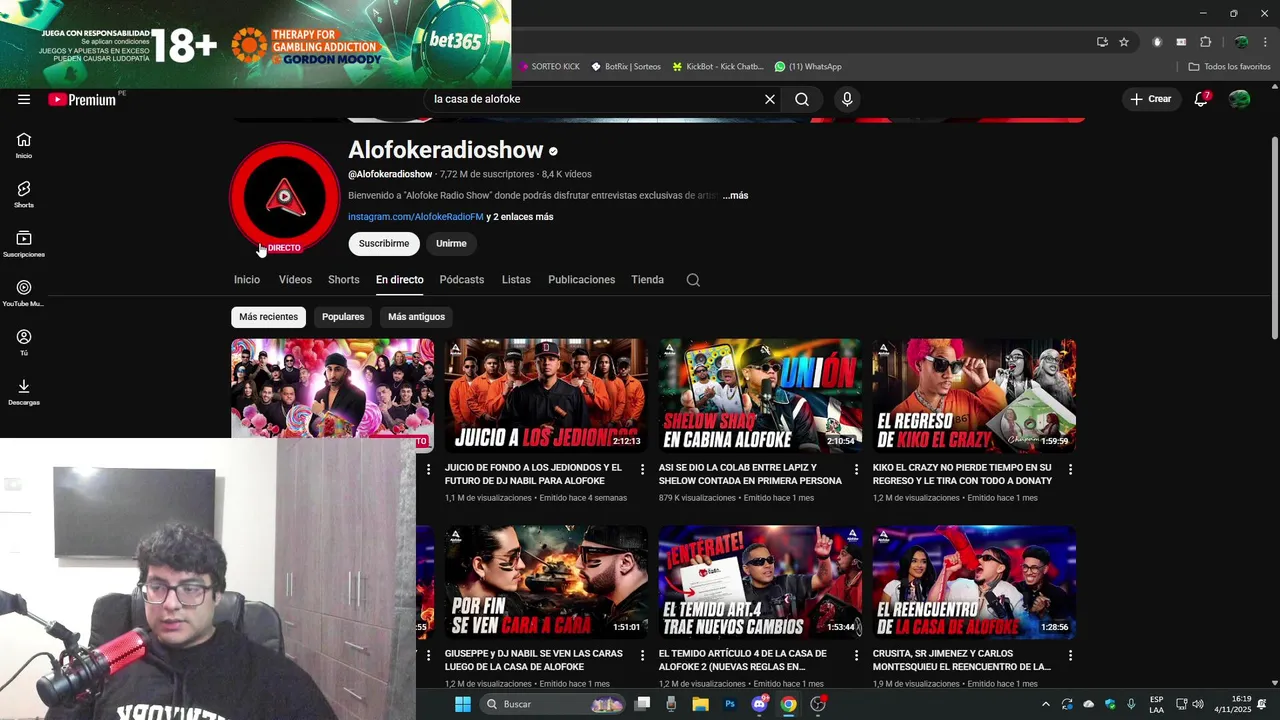Viewport: 1280px width, 720px height.
Task: Click the Unirme button
Action: (451, 244)
